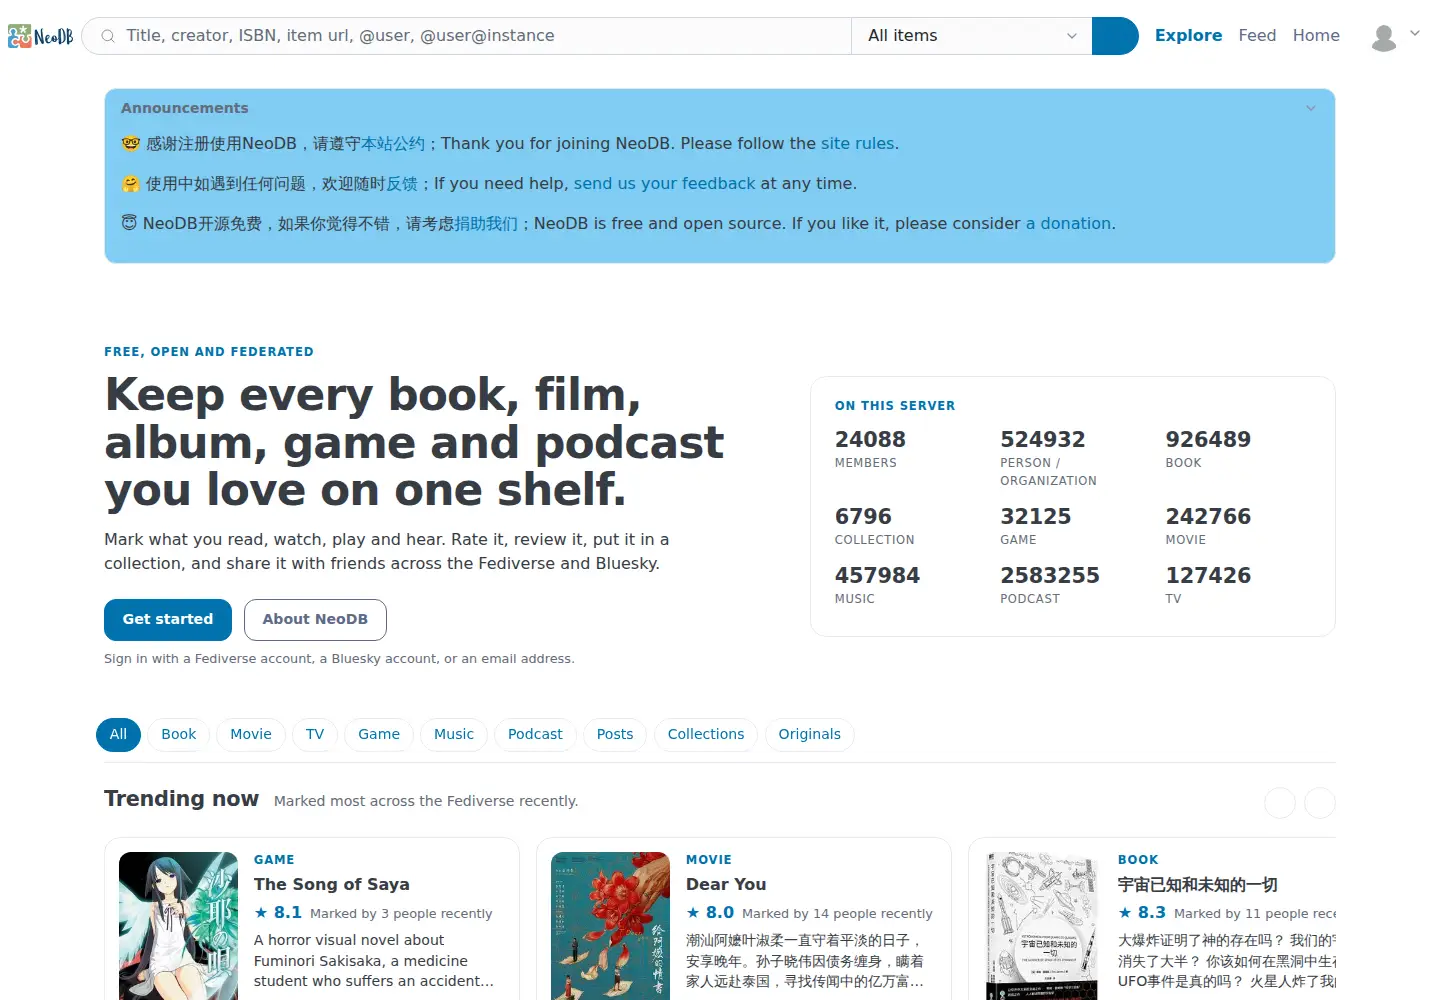Select the Game filter tab
The image size is (1440, 1000).
pyautogui.click(x=379, y=735)
